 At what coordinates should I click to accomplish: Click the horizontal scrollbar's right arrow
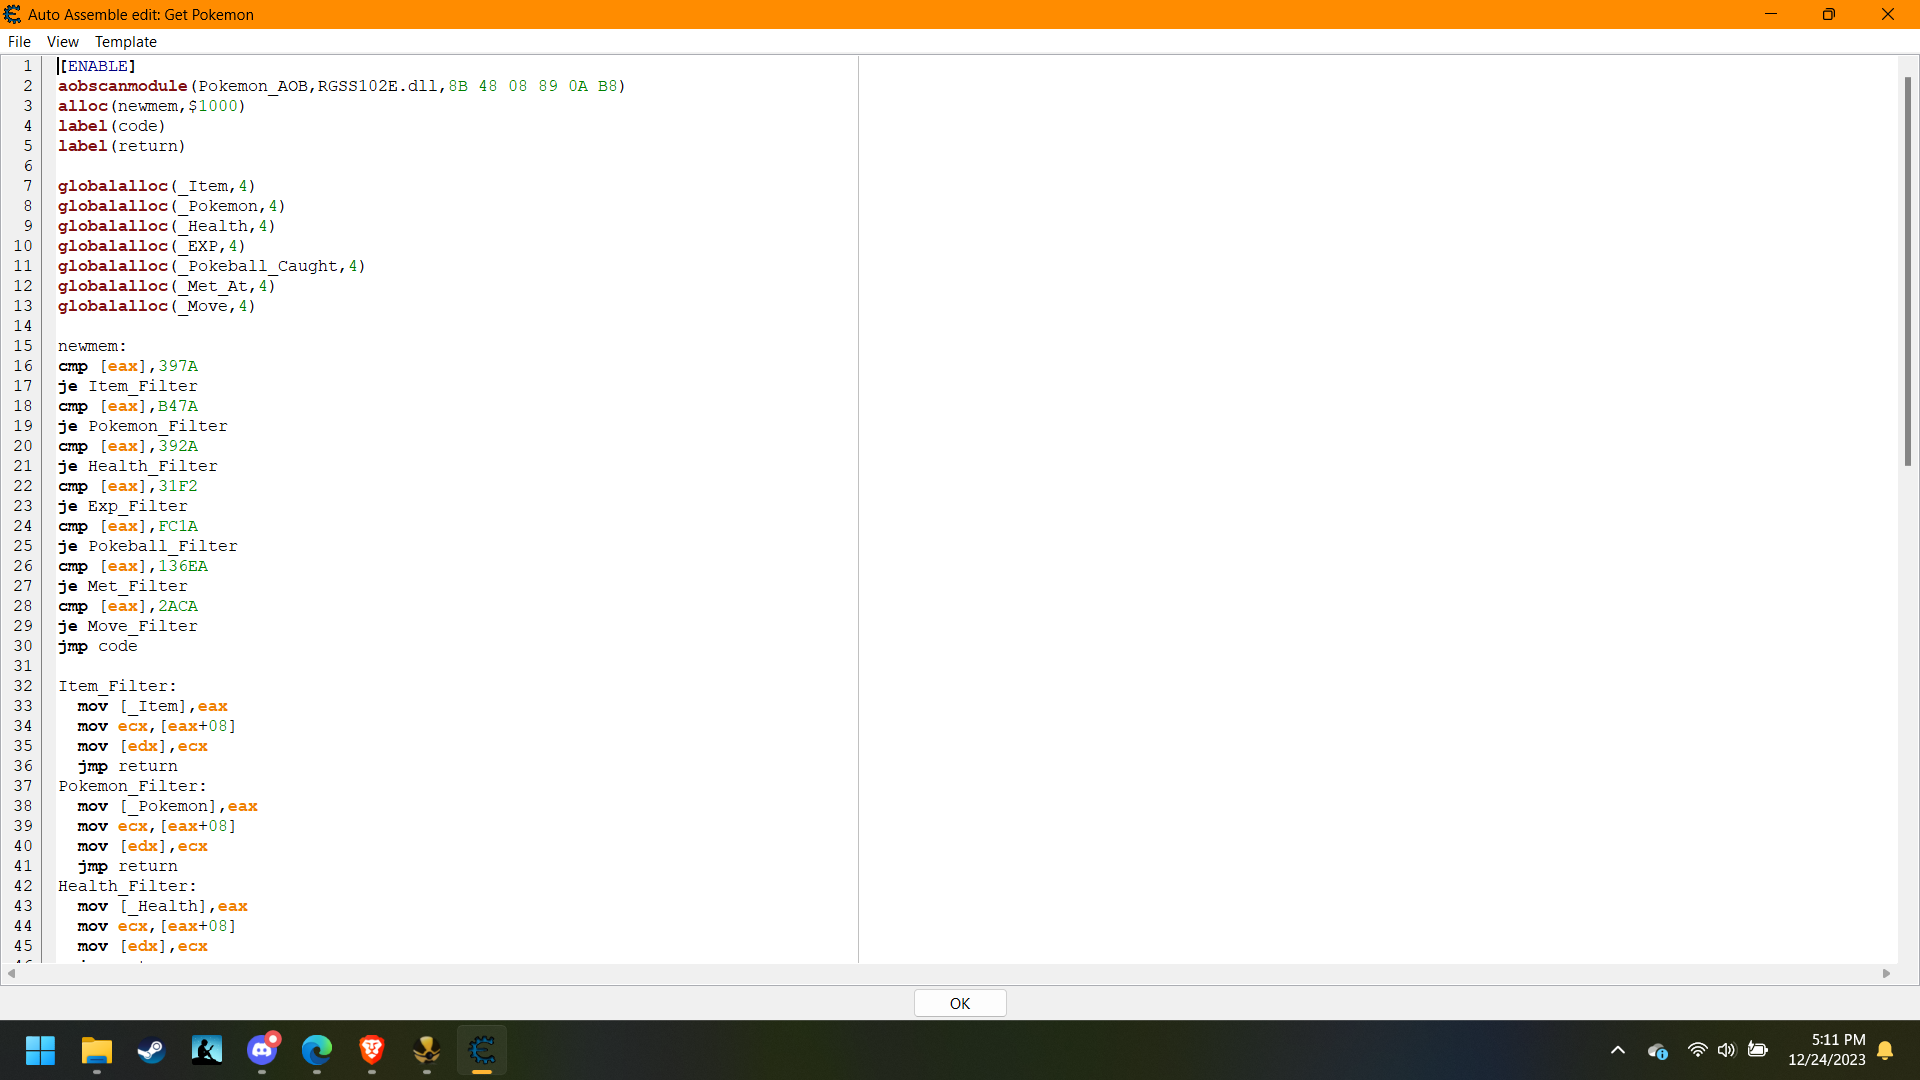pos(1885,973)
